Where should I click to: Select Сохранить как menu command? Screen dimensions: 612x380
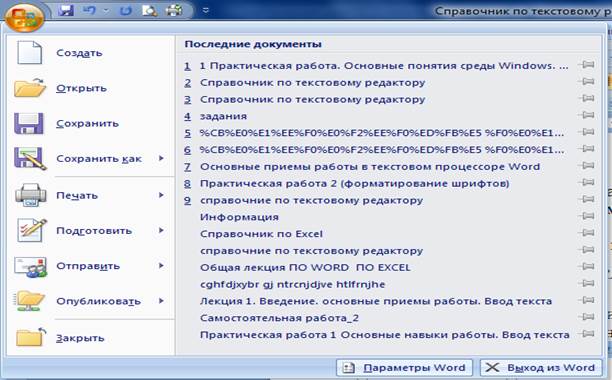tap(99, 159)
